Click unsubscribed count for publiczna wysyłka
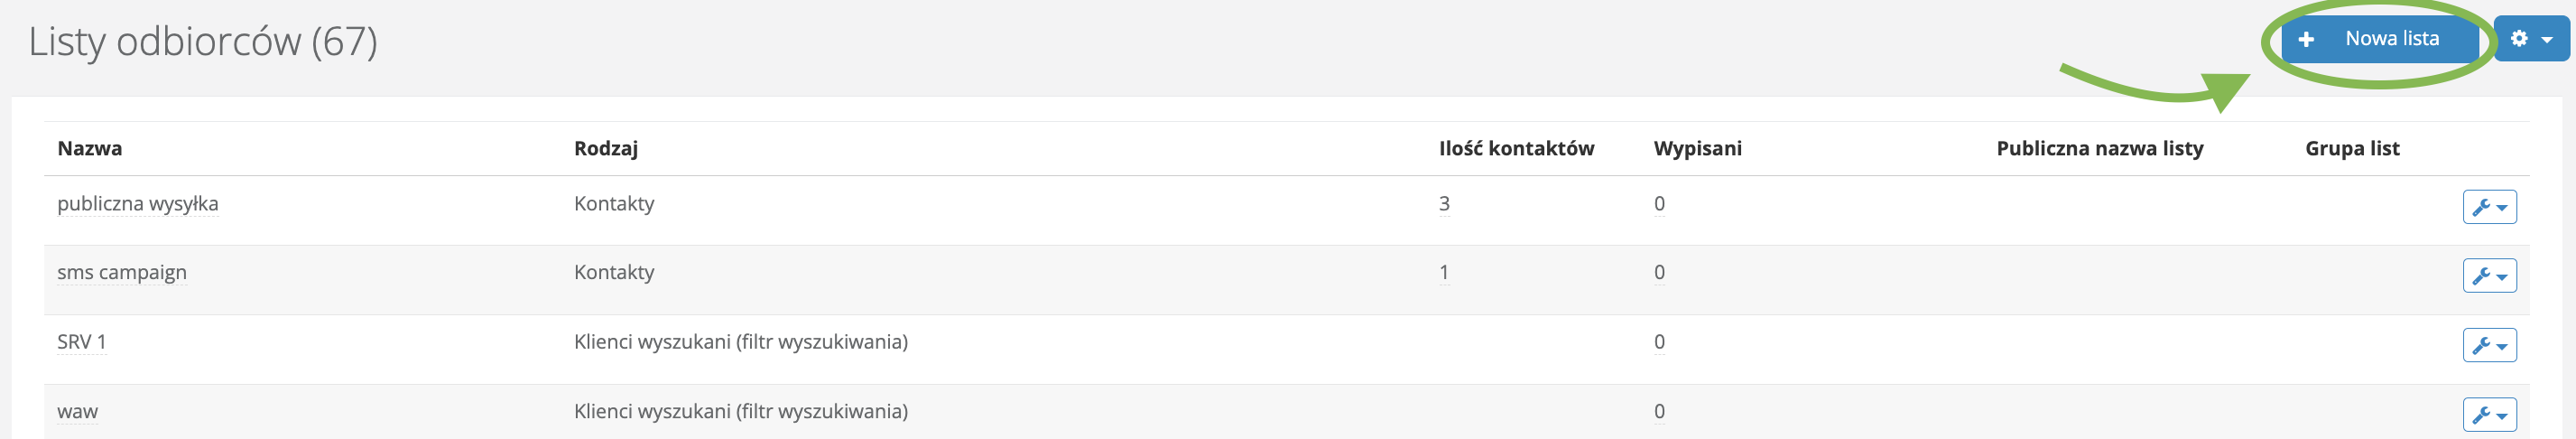The height and width of the screenshot is (439, 2576). (x=1659, y=204)
